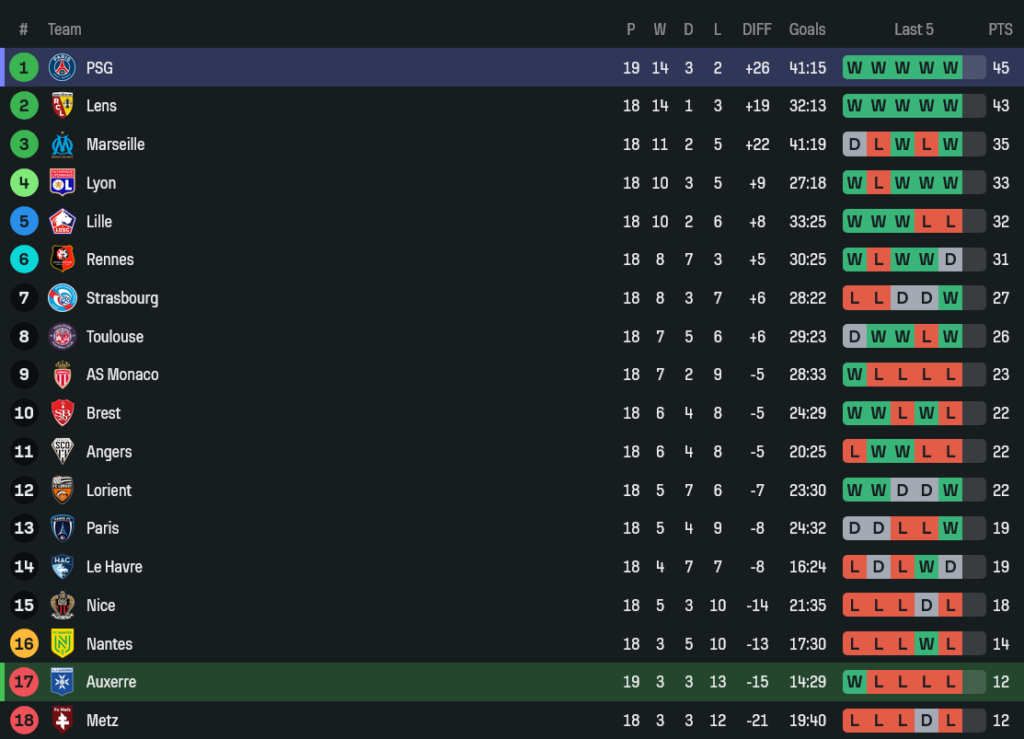Sort table by PTS column header
Screen dimensions: 1024x739
click(1000, 30)
